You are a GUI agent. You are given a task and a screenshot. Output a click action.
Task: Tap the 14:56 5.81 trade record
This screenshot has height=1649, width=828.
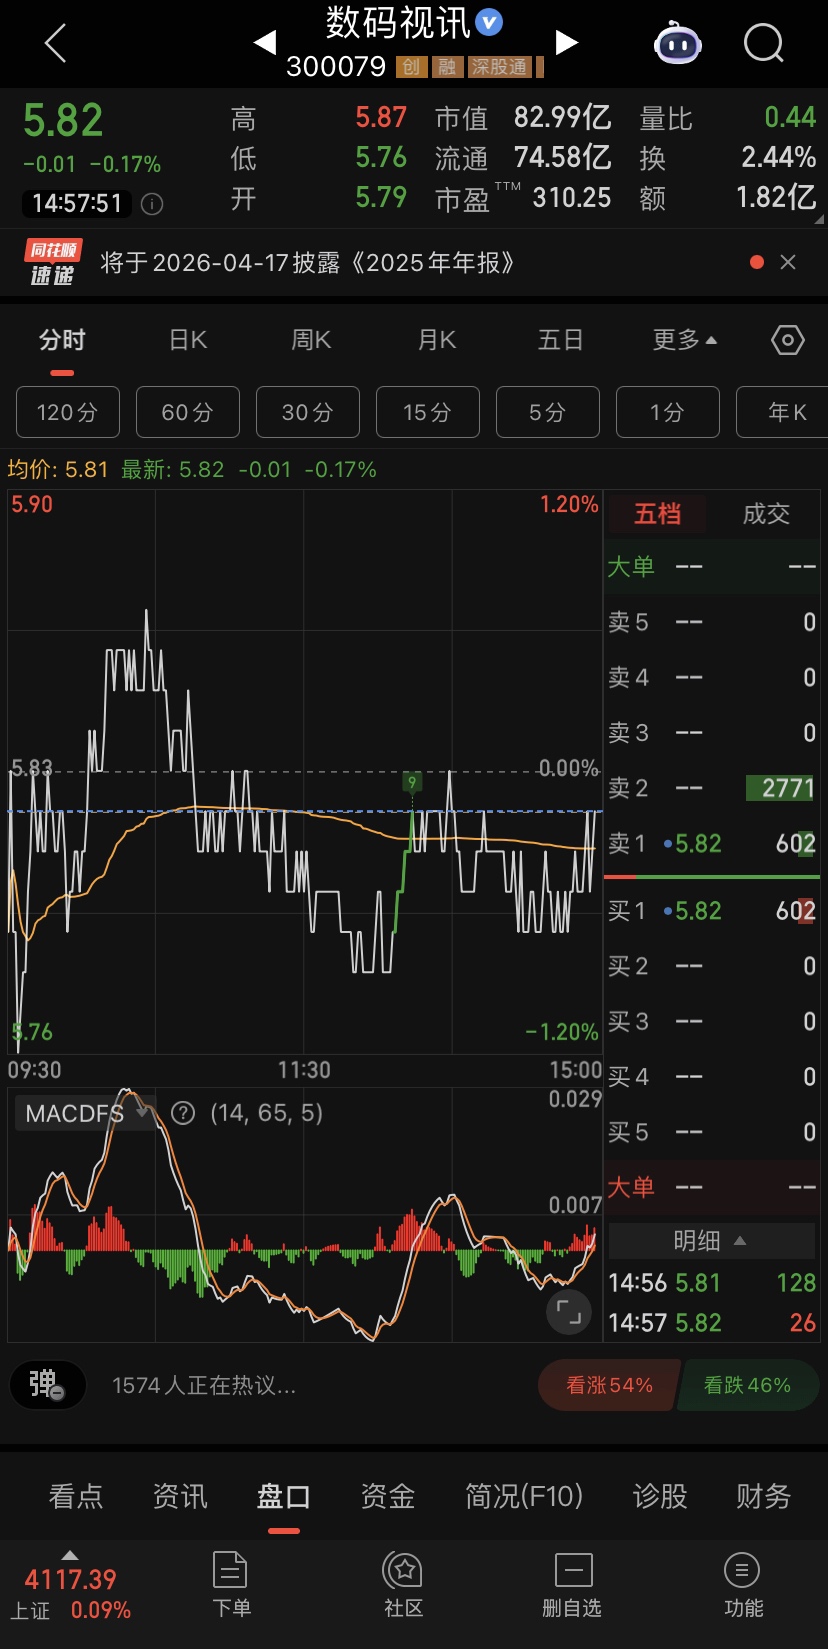tap(712, 1283)
